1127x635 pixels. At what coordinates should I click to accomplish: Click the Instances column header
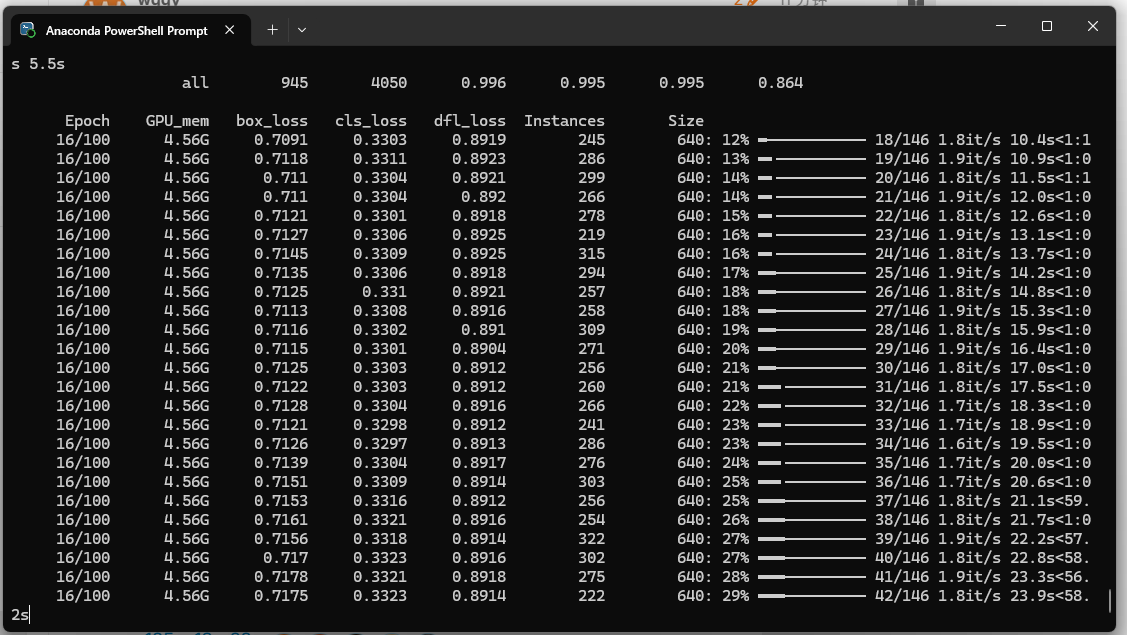[564, 121]
